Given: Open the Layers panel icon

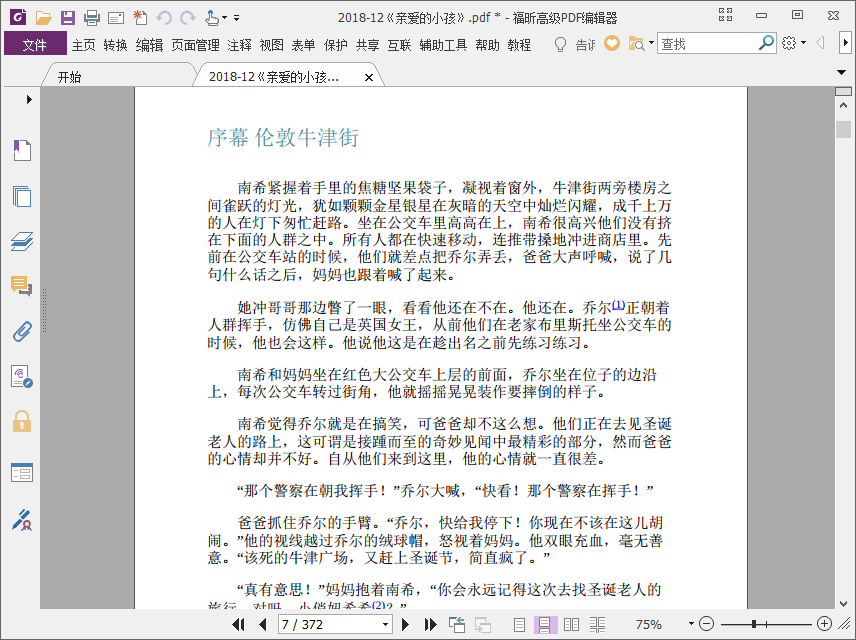Looking at the screenshot, I should tap(22, 241).
